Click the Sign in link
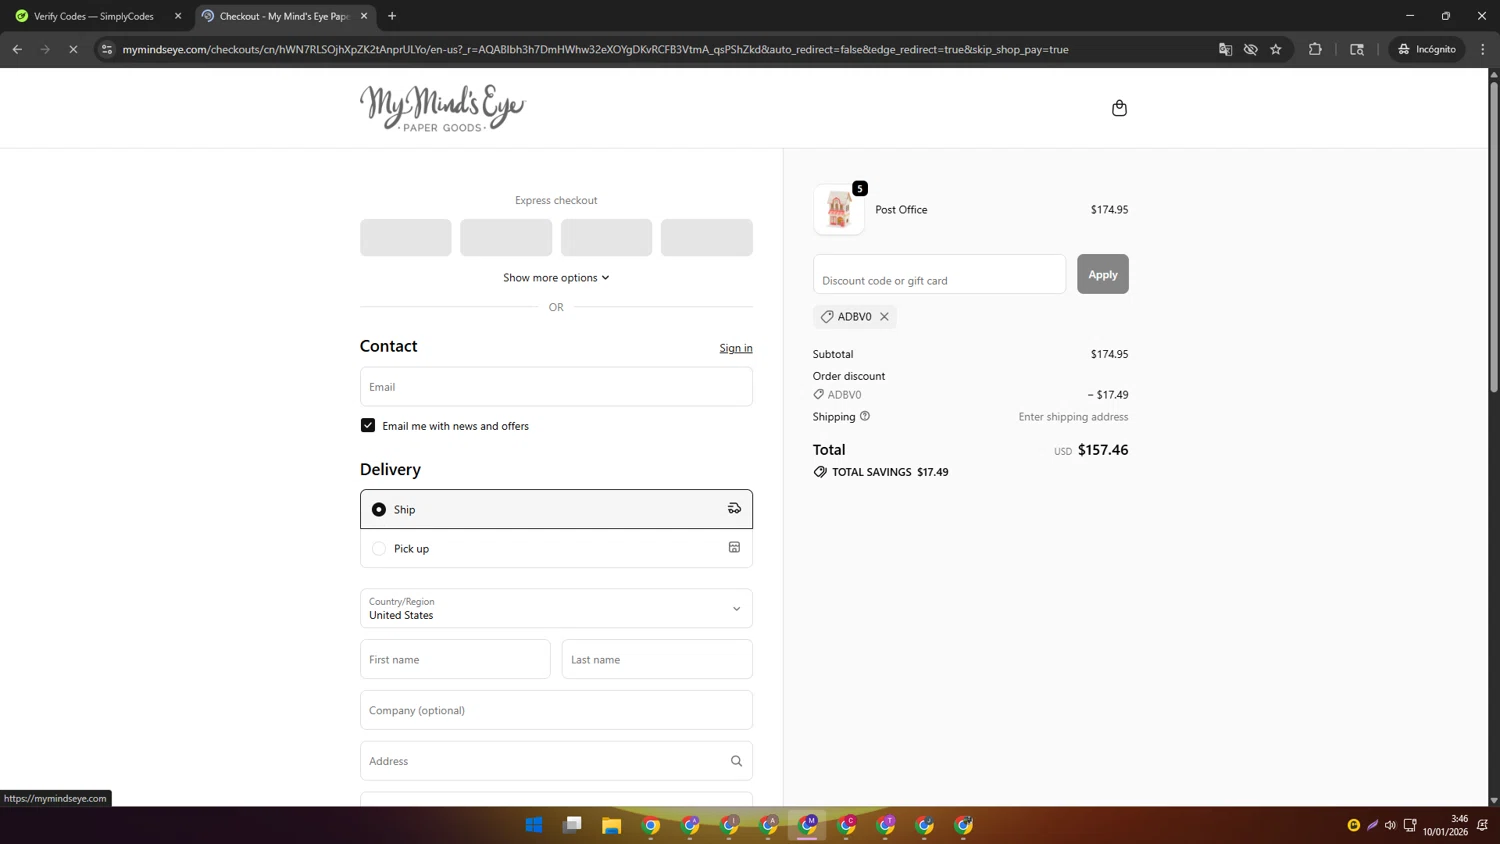Screen dimensions: 1500x844 pyautogui.click(x=736, y=348)
